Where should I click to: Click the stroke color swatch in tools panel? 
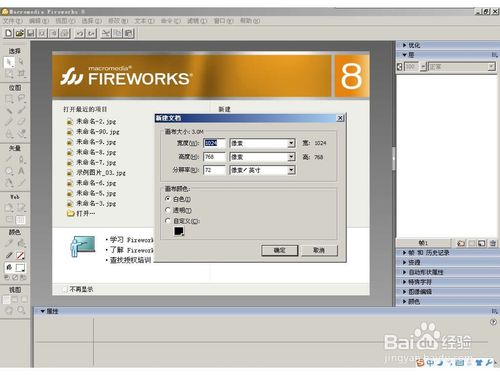click(x=20, y=256)
